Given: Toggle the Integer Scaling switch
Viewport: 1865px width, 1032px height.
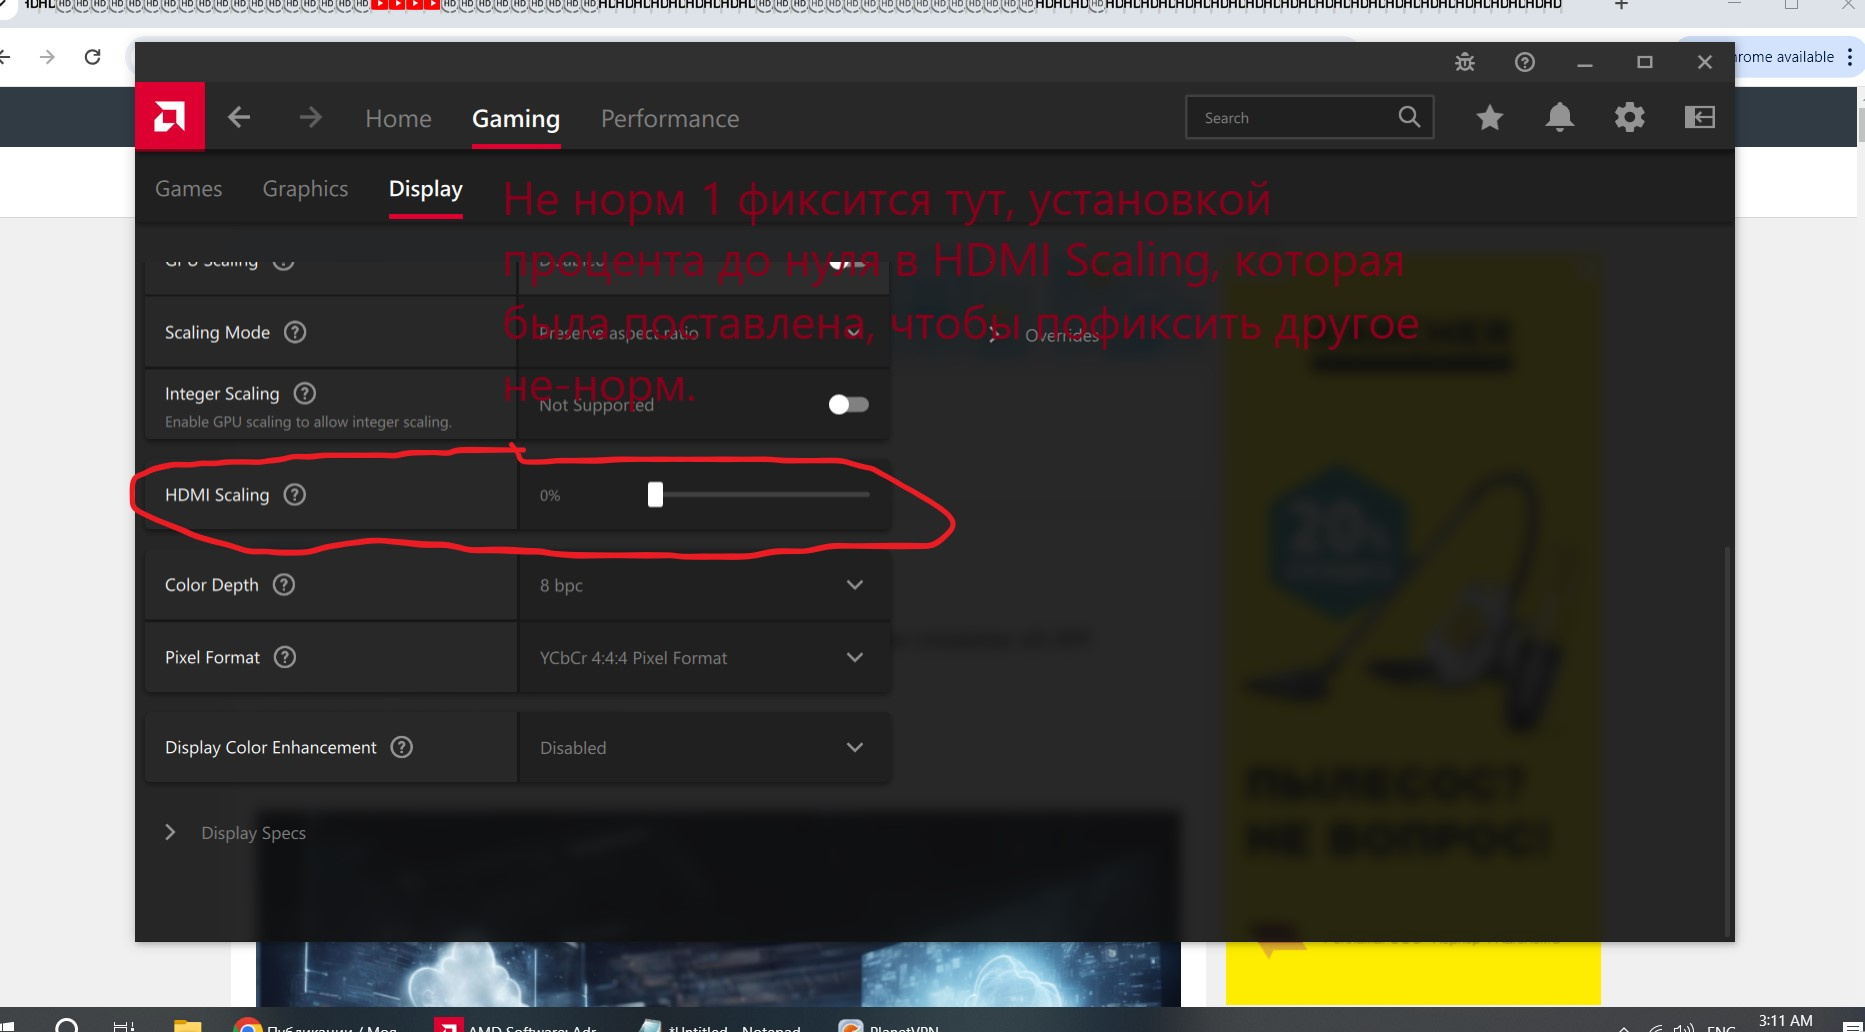Looking at the screenshot, I should [x=848, y=404].
